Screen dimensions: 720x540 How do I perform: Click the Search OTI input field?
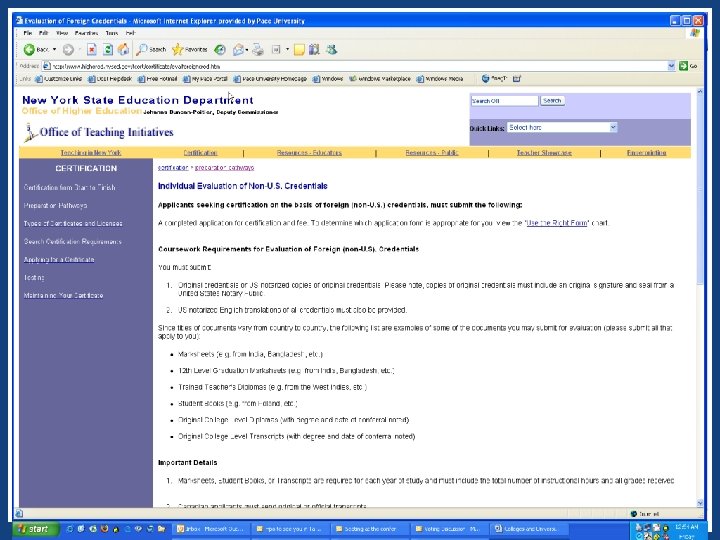pyautogui.click(x=504, y=101)
